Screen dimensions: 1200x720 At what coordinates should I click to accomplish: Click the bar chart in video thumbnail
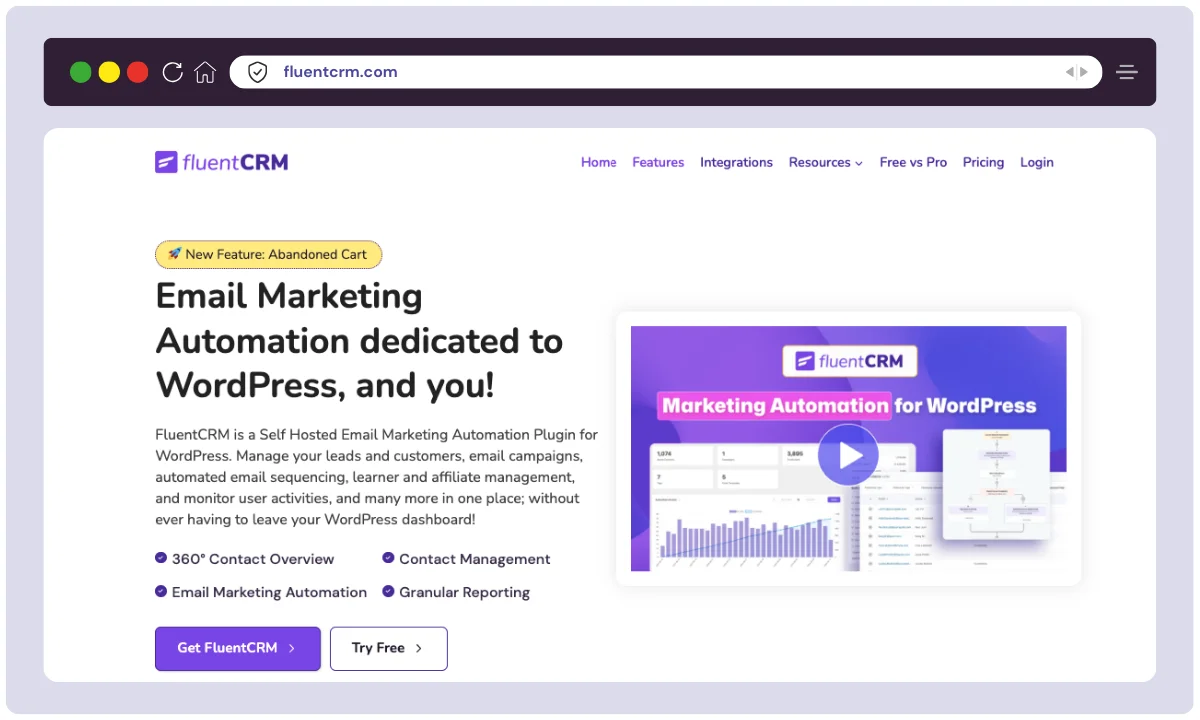(x=746, y=538)
